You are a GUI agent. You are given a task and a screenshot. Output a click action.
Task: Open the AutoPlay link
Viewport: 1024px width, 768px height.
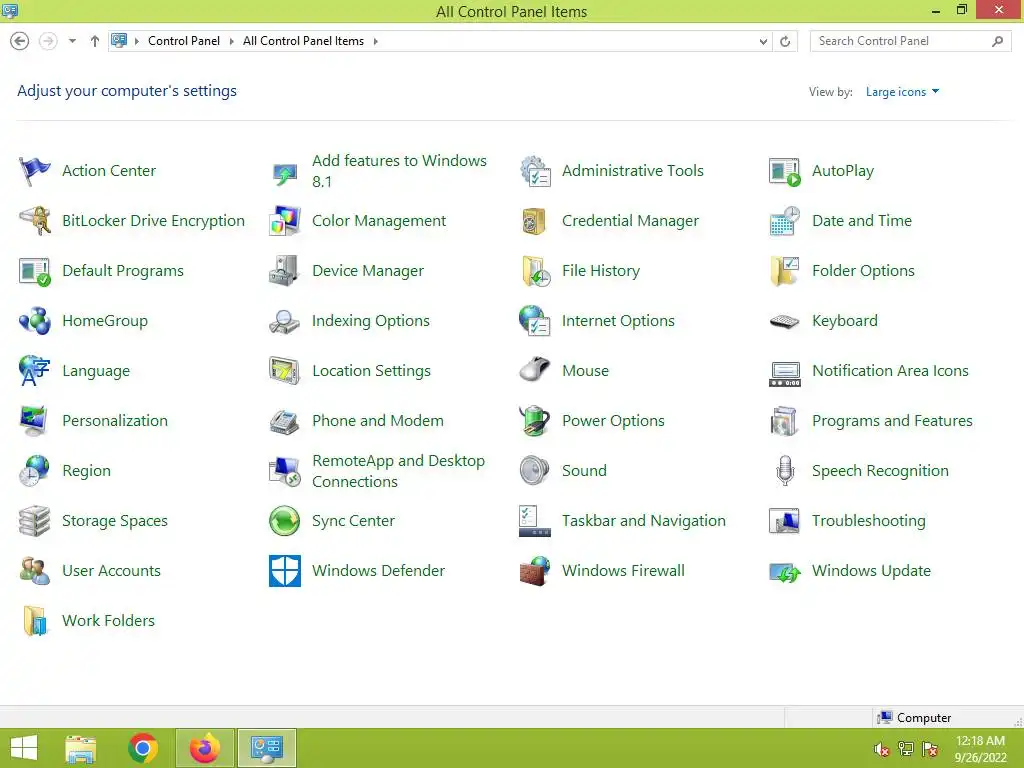click(x=842, y=171)
